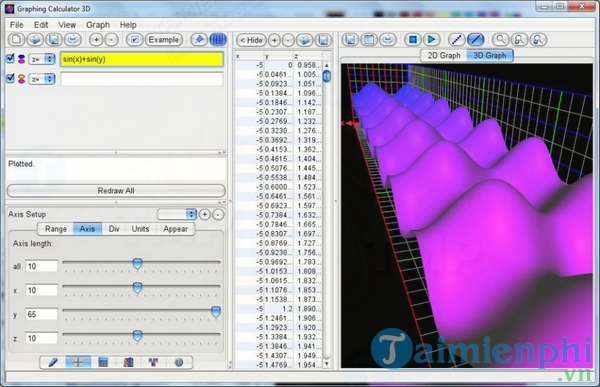600x387 pixels.
Task: Toggle the table grid icon in equation toolbar
Action: point(218,39)
